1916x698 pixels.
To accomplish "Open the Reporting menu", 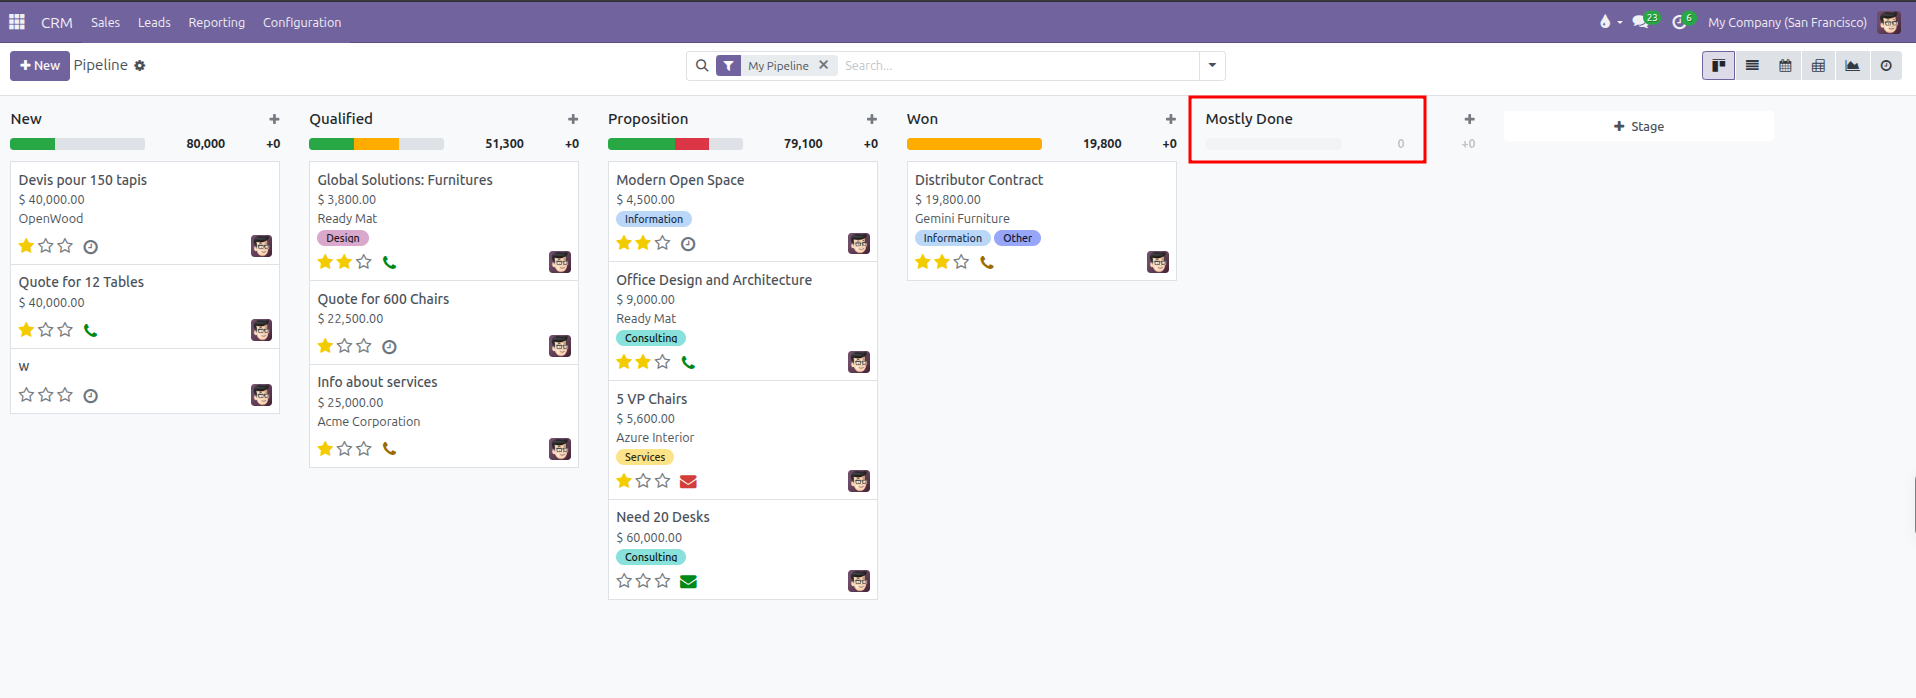I will click(216, 22).
